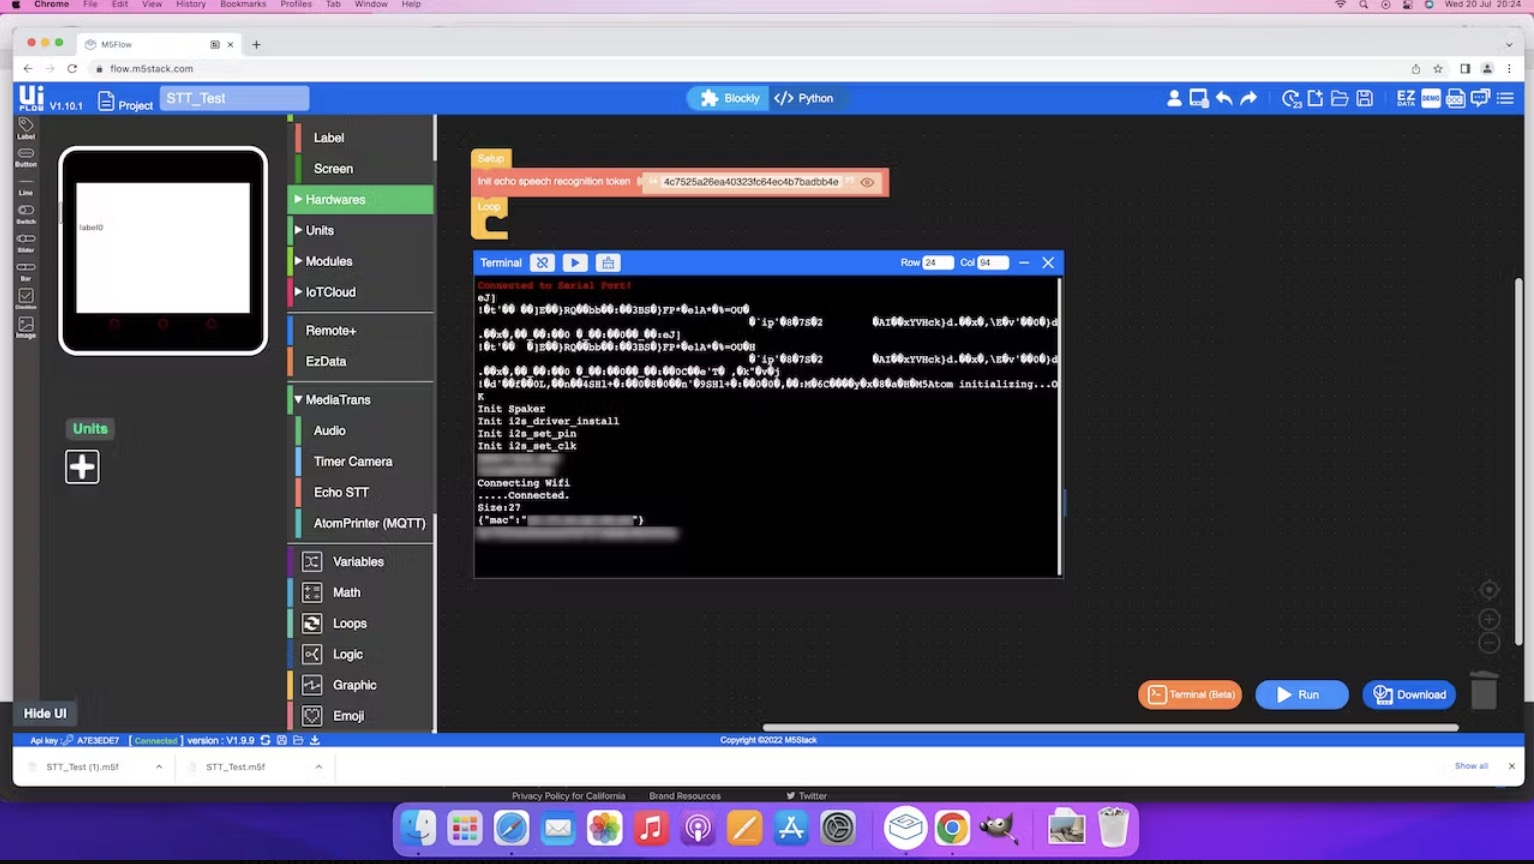The image size is (1534, 864).
Task: Click the Terminal (Beta) button
Action: 1190,694
